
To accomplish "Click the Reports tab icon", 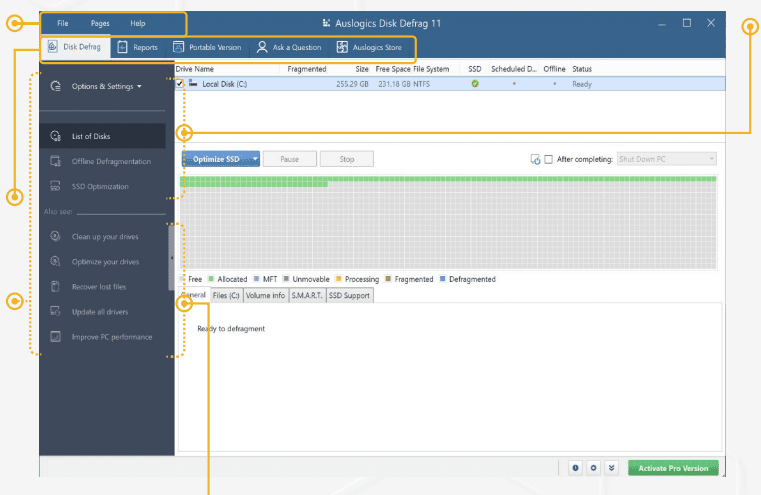I will [123, 47].
